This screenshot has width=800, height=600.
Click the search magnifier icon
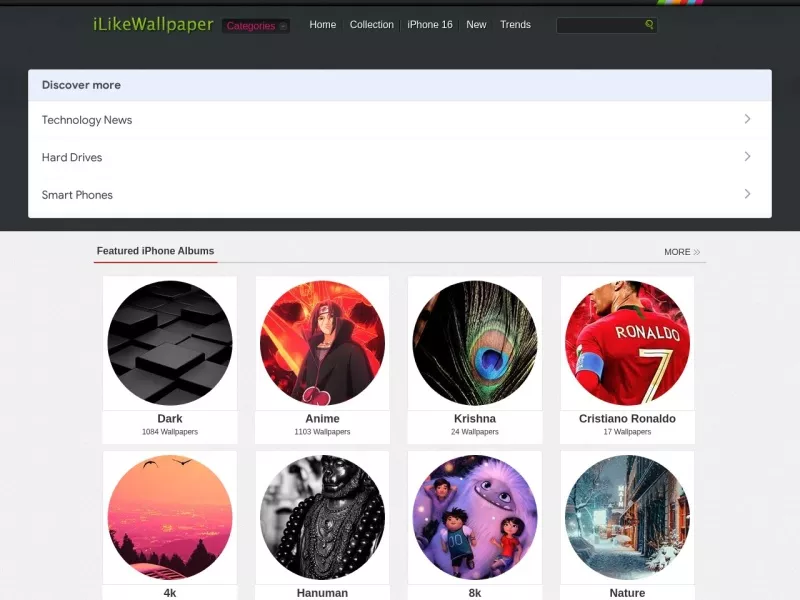pos(649,24)
